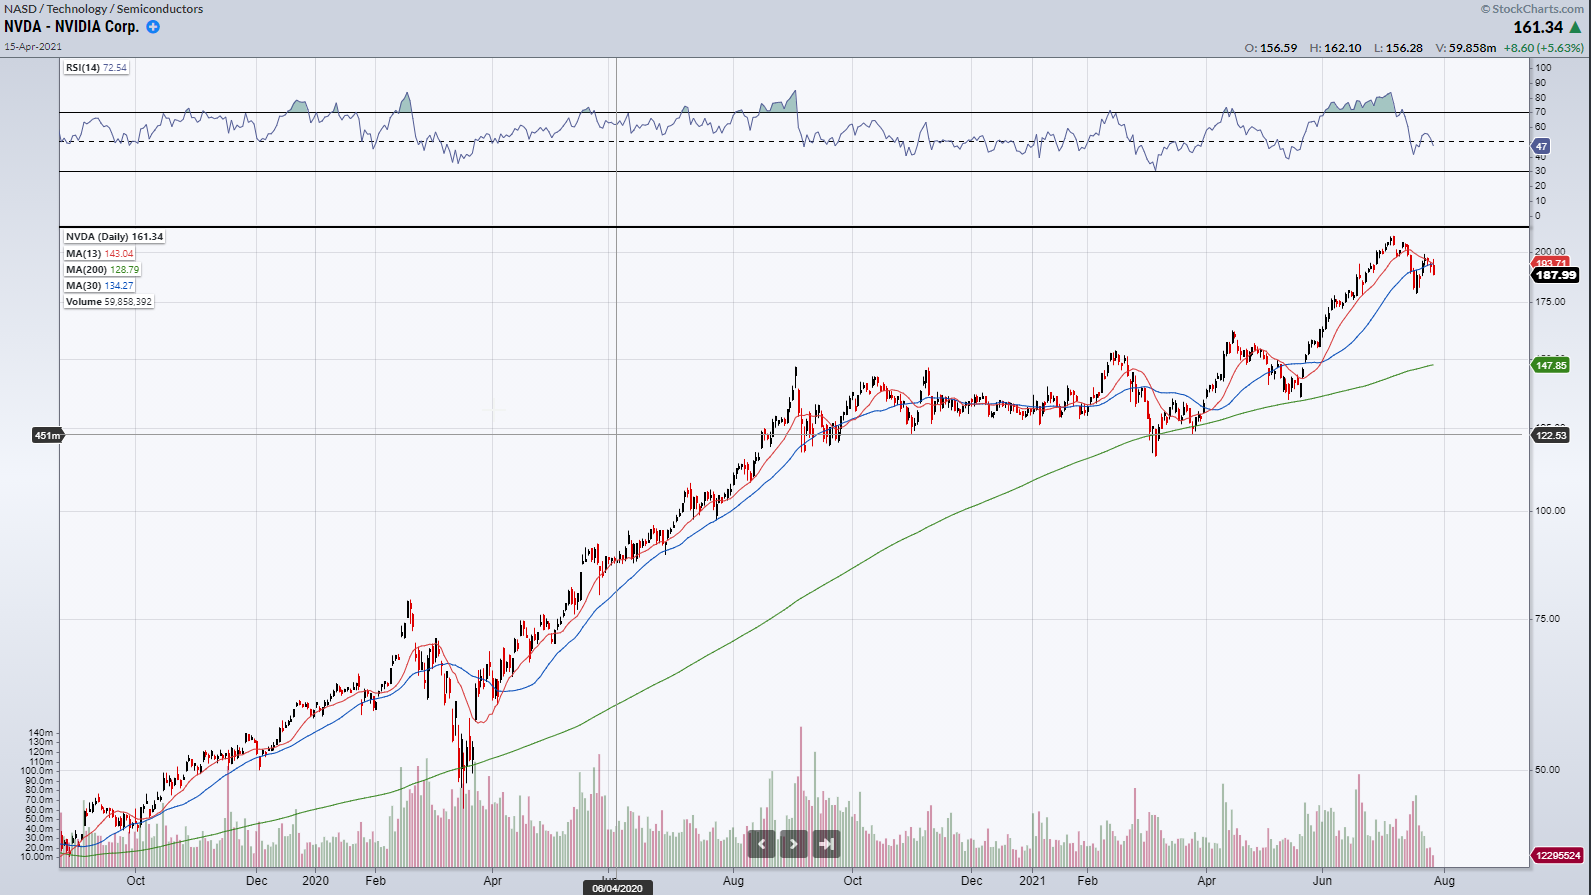Click the 140m volume axis label

pos(41,733)
